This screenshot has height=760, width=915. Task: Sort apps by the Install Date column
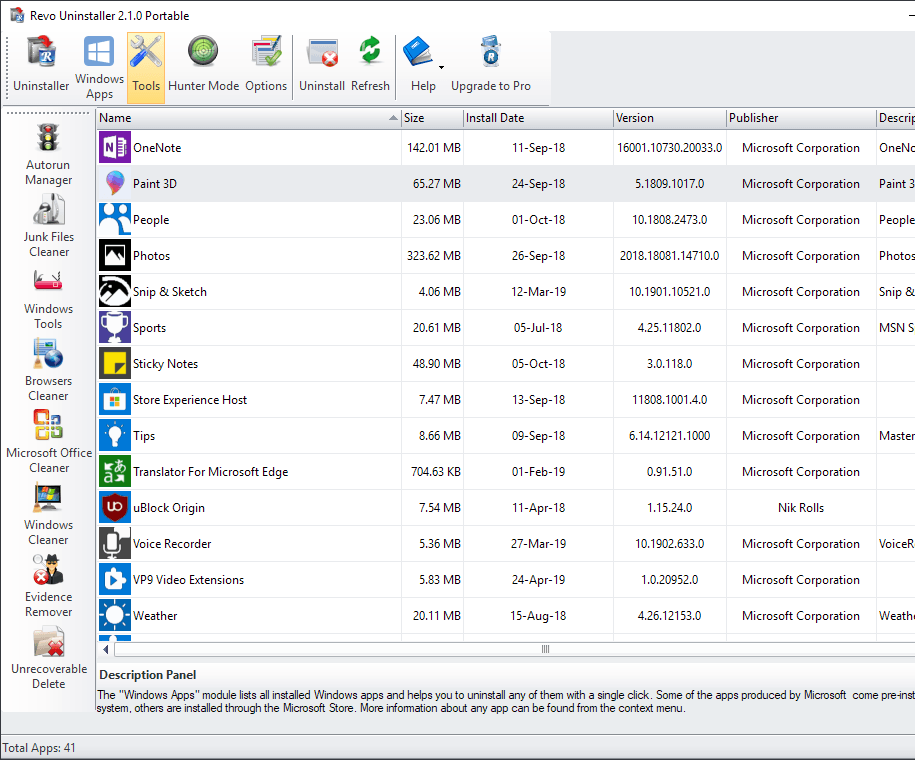pyautogui.click(x=537, y=117)
